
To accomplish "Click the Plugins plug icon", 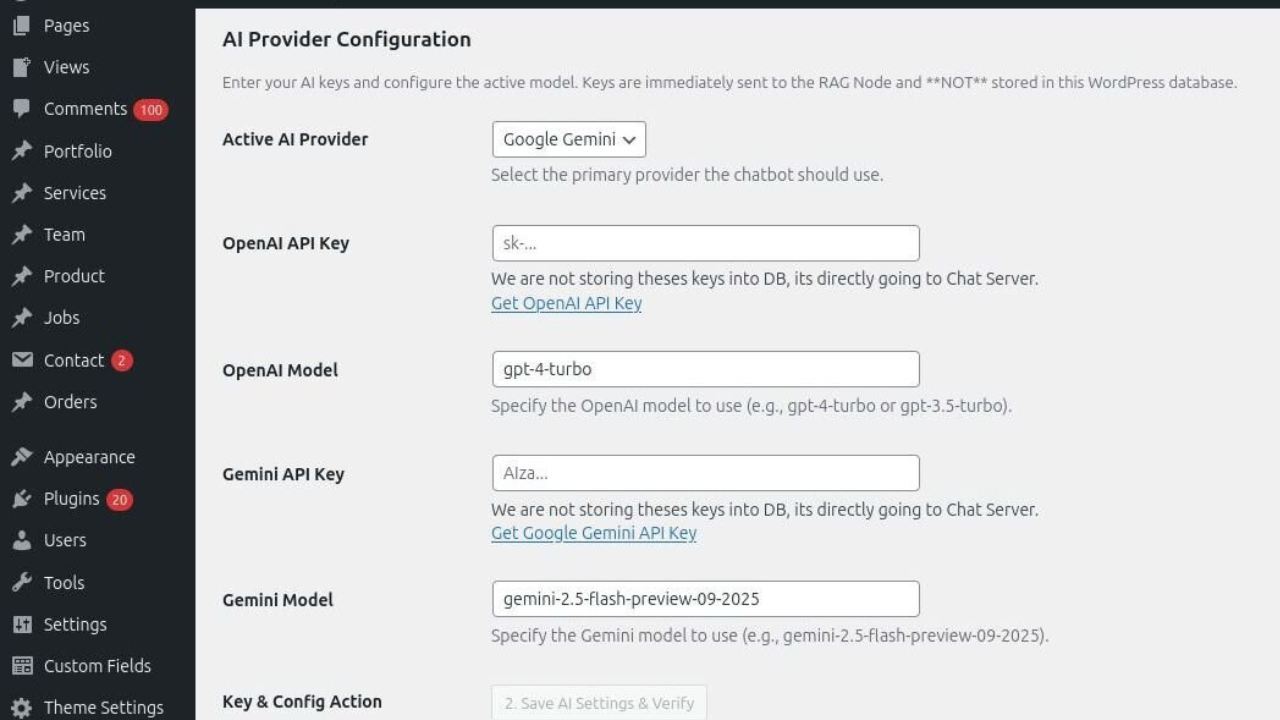I will (x=22, y=499).
